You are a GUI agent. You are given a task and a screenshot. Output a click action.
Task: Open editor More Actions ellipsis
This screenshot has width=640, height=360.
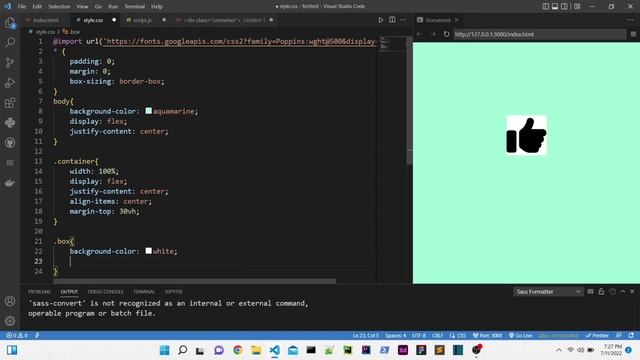click(x=403, y=20)
